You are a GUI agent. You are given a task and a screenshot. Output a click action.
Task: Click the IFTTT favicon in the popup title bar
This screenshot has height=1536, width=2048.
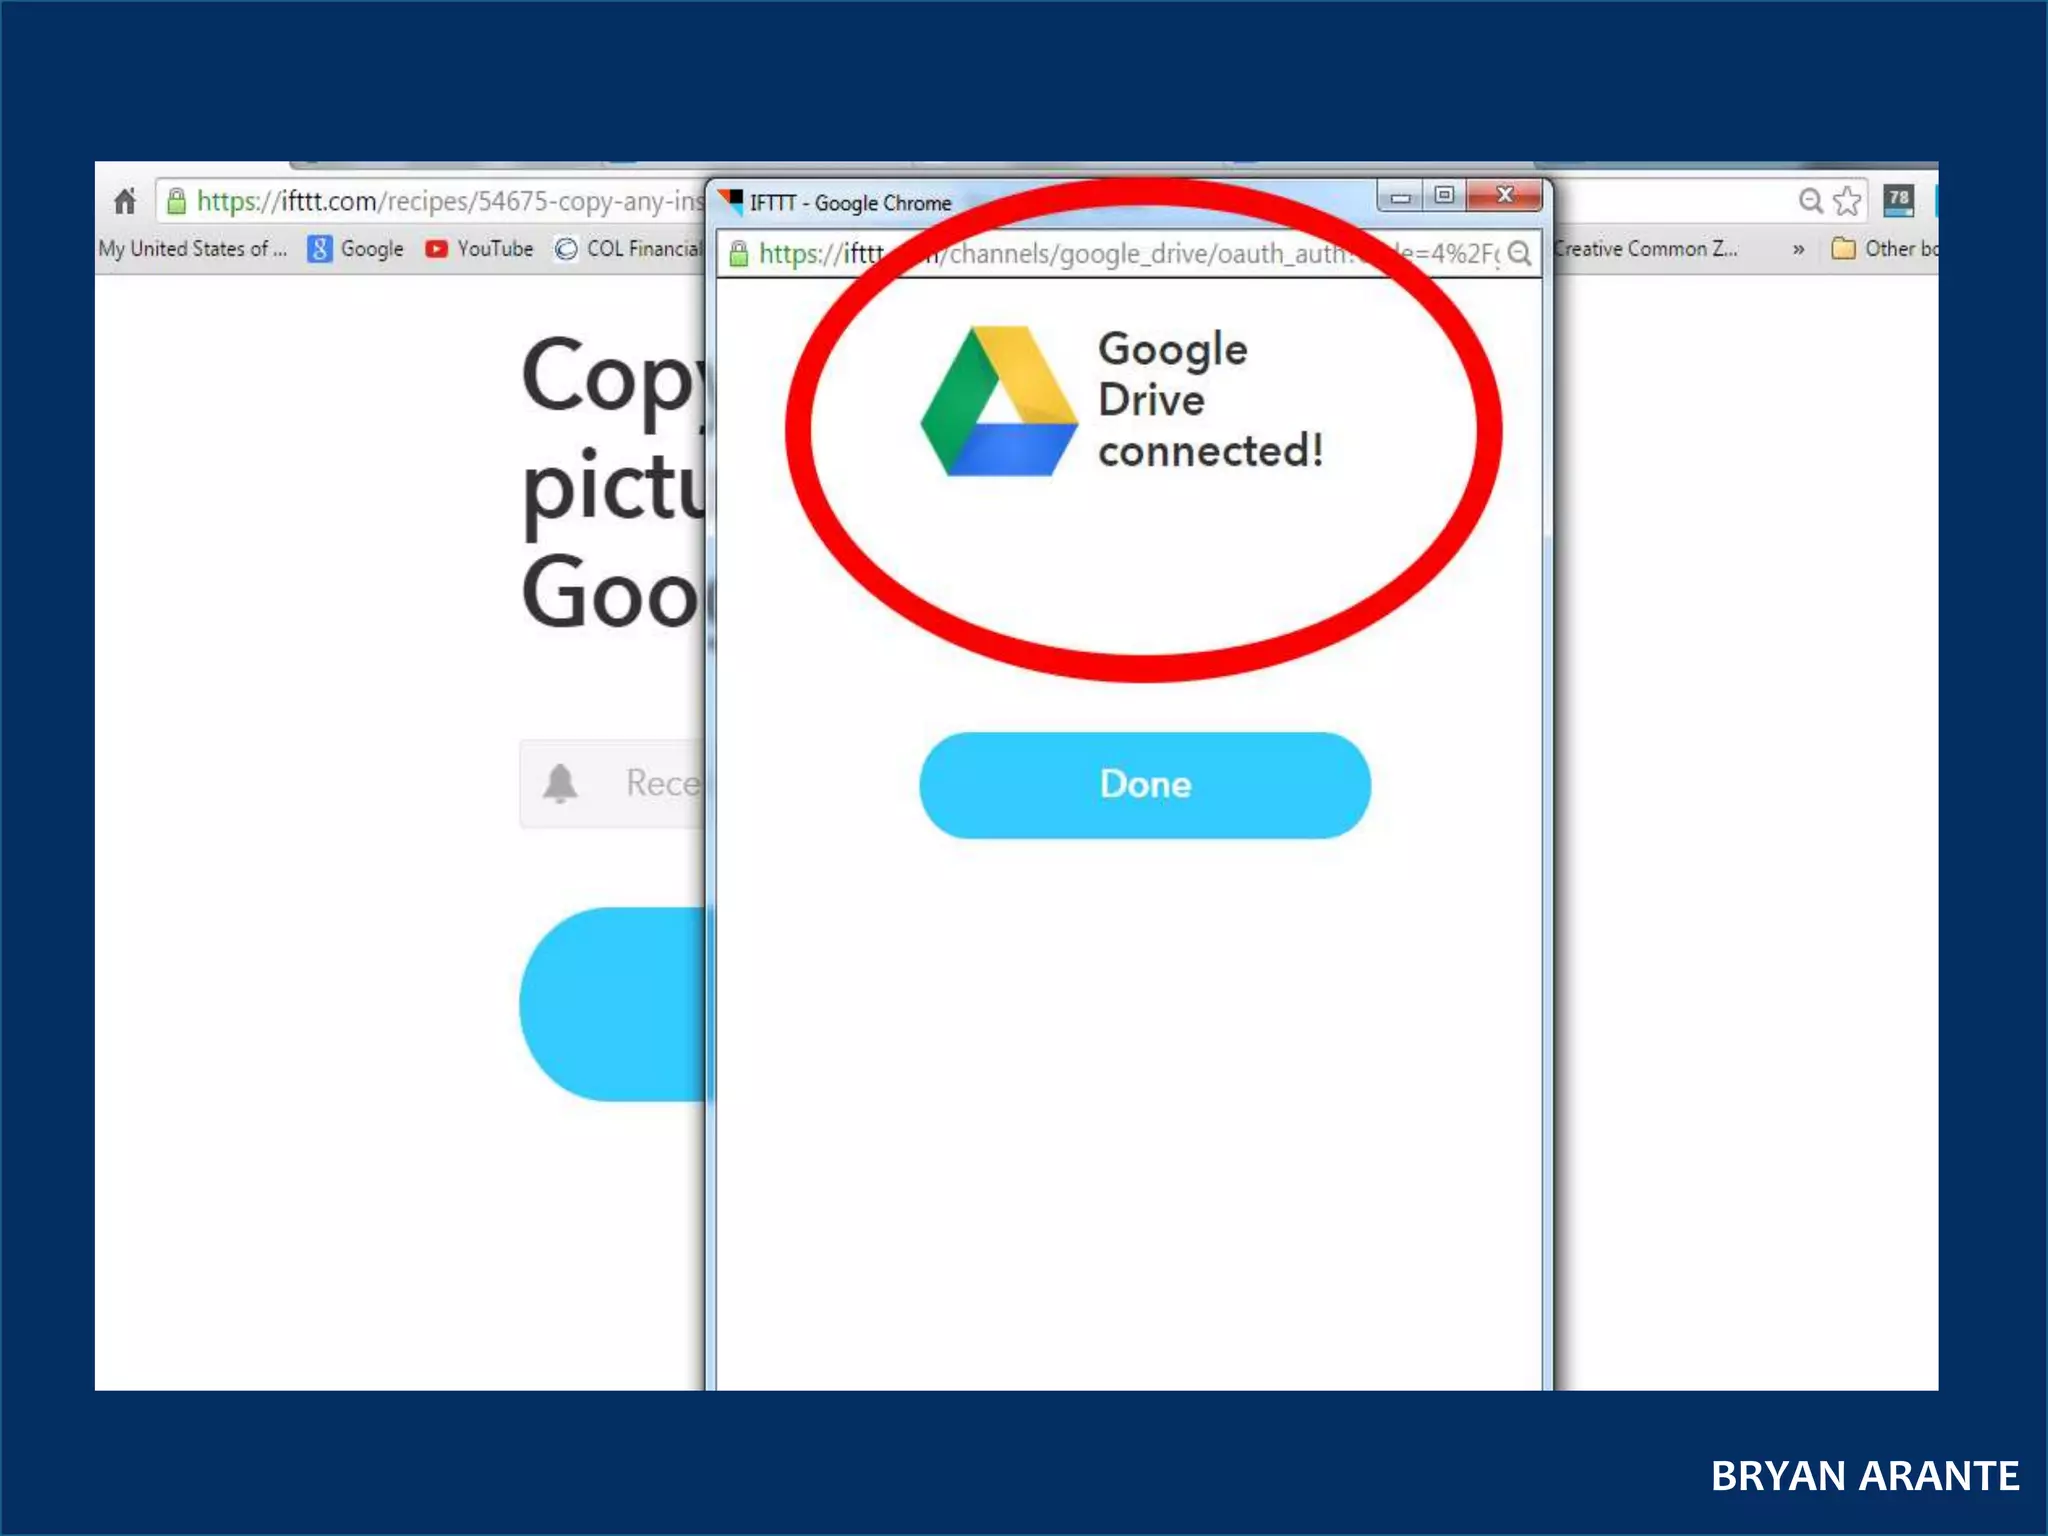coord(732,201)
